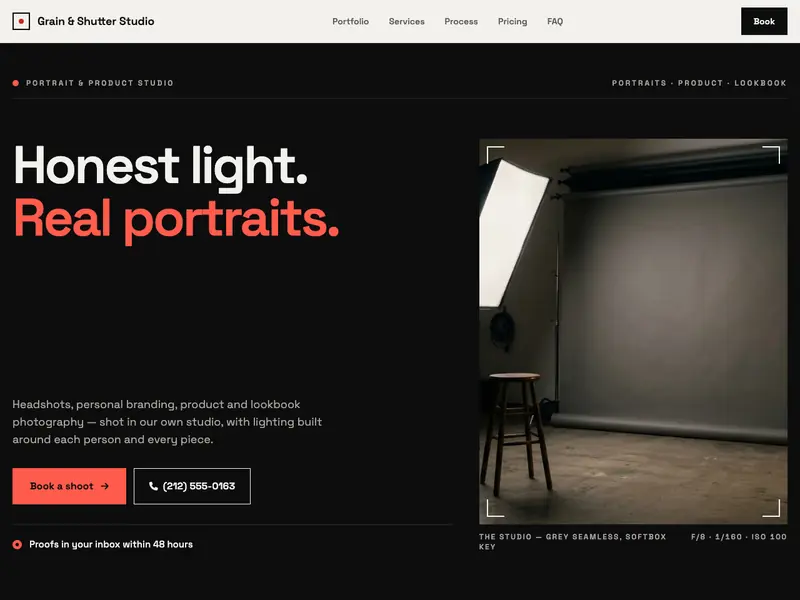The width and height of the screenshot is (800, 600).
Task: Open the FAQ nav link
Action: (555, 21)
